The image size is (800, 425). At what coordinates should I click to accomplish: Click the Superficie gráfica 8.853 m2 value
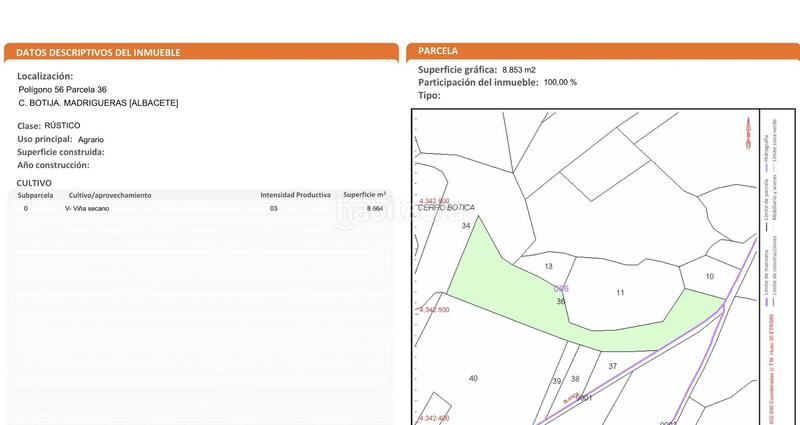[x=519, y=69]
